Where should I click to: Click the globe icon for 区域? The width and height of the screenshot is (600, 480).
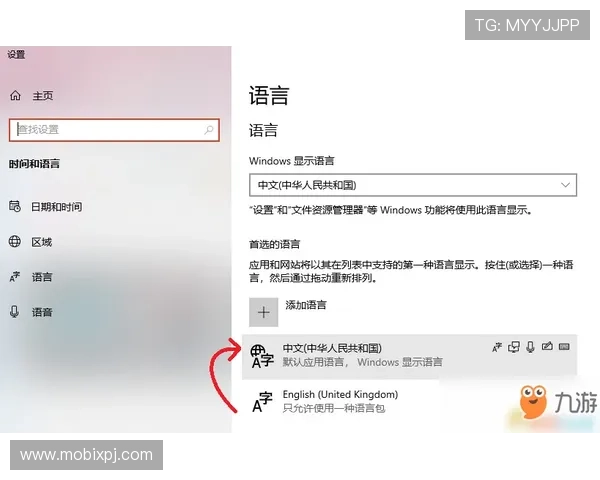pyautogui.click(x=15, y=242)
